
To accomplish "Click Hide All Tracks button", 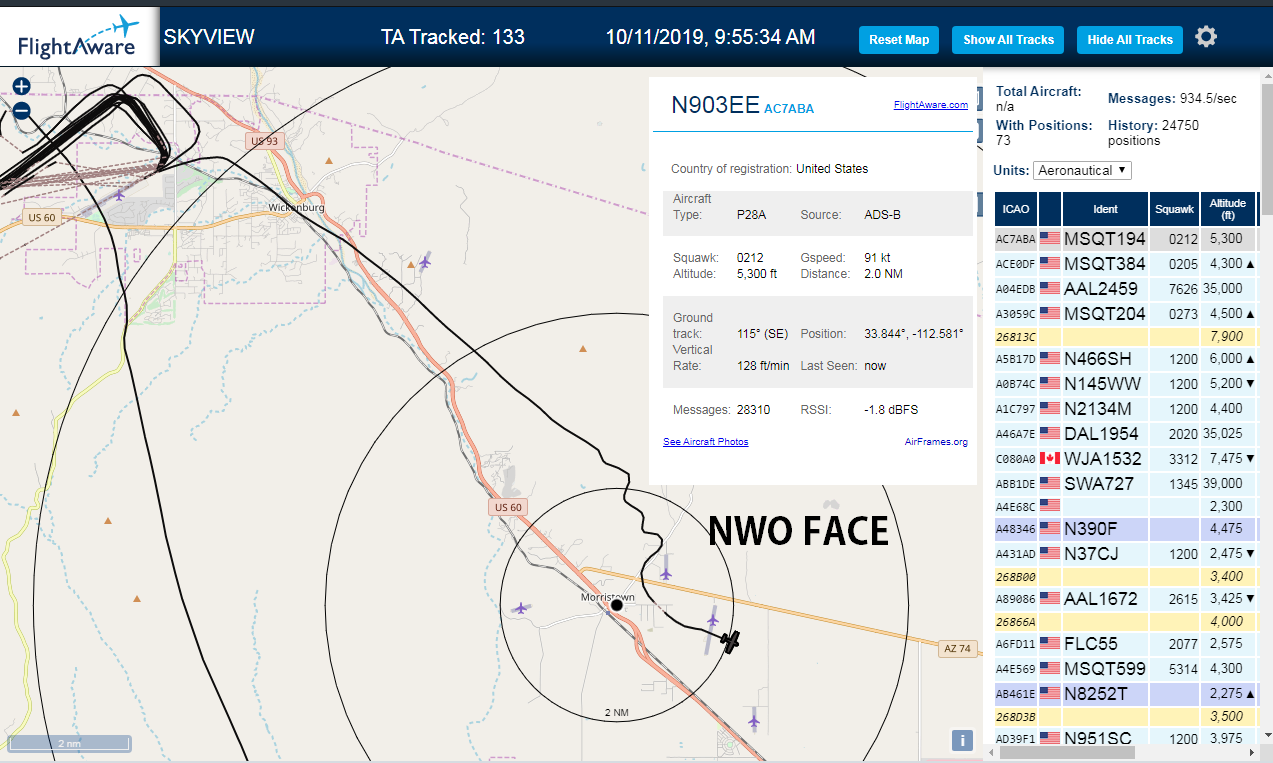I will click(x=1130, y=40).
